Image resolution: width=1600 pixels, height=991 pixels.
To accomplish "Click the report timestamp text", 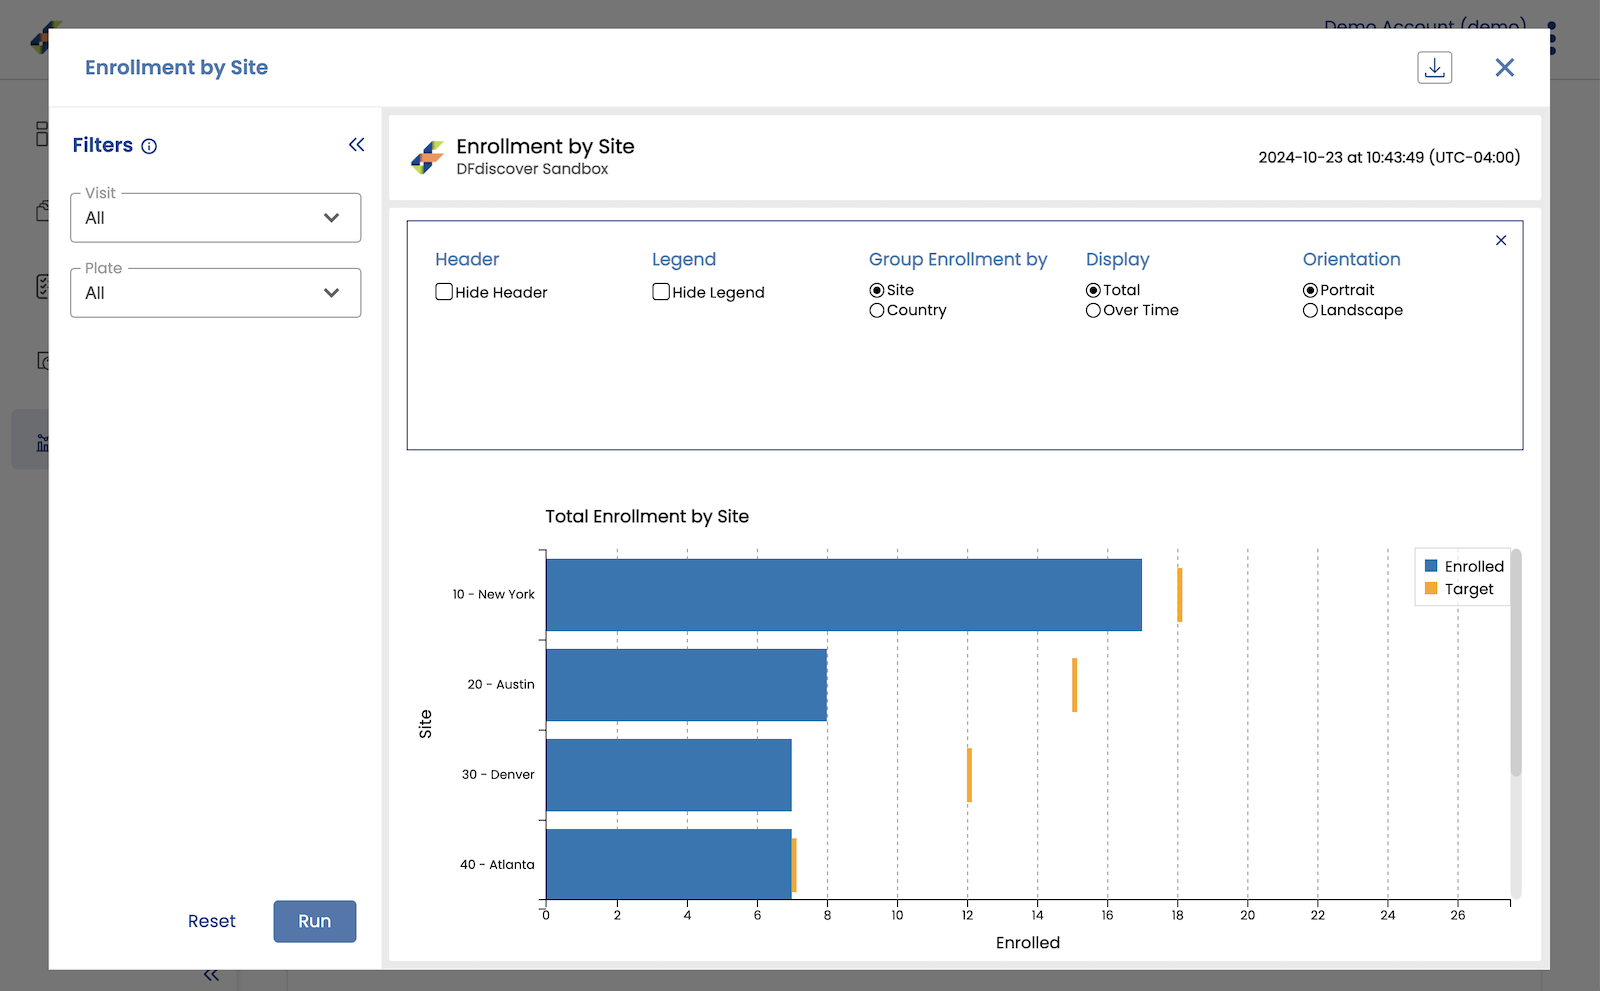I will [1389, 157].
